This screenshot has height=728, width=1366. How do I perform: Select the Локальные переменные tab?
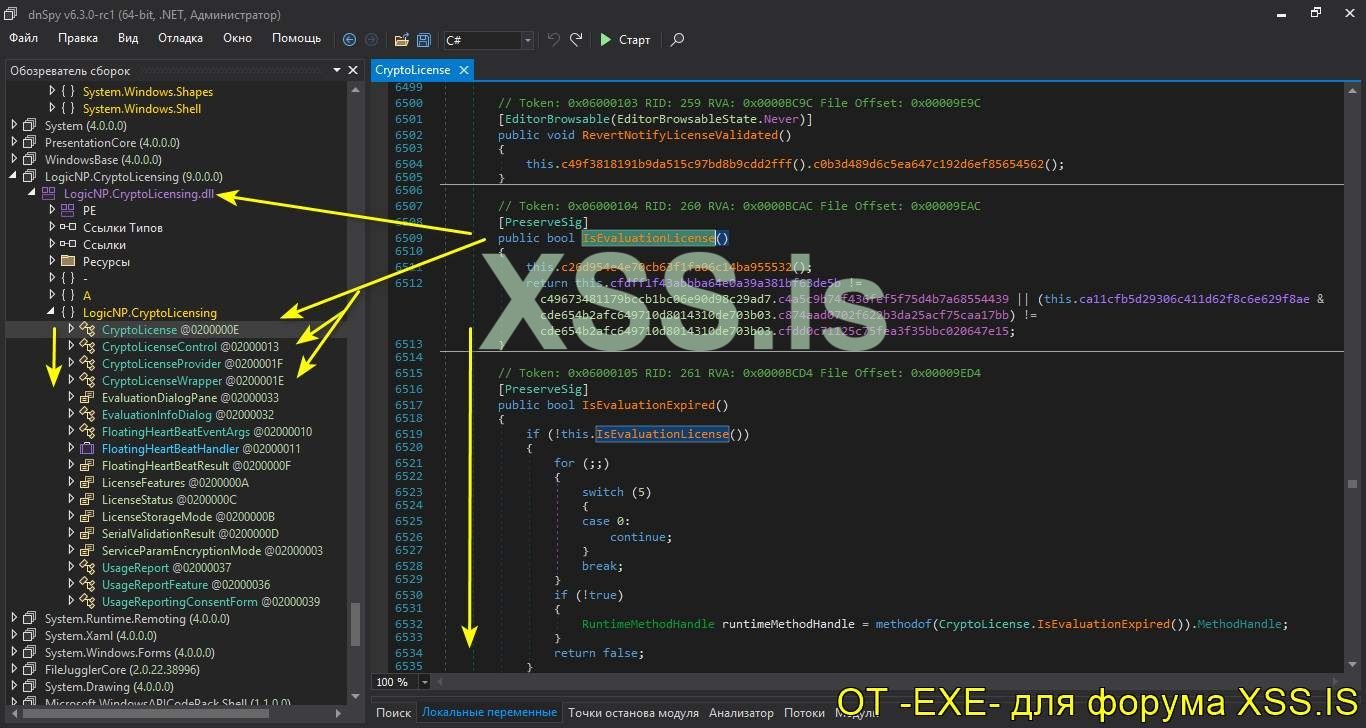click(489, 713)
